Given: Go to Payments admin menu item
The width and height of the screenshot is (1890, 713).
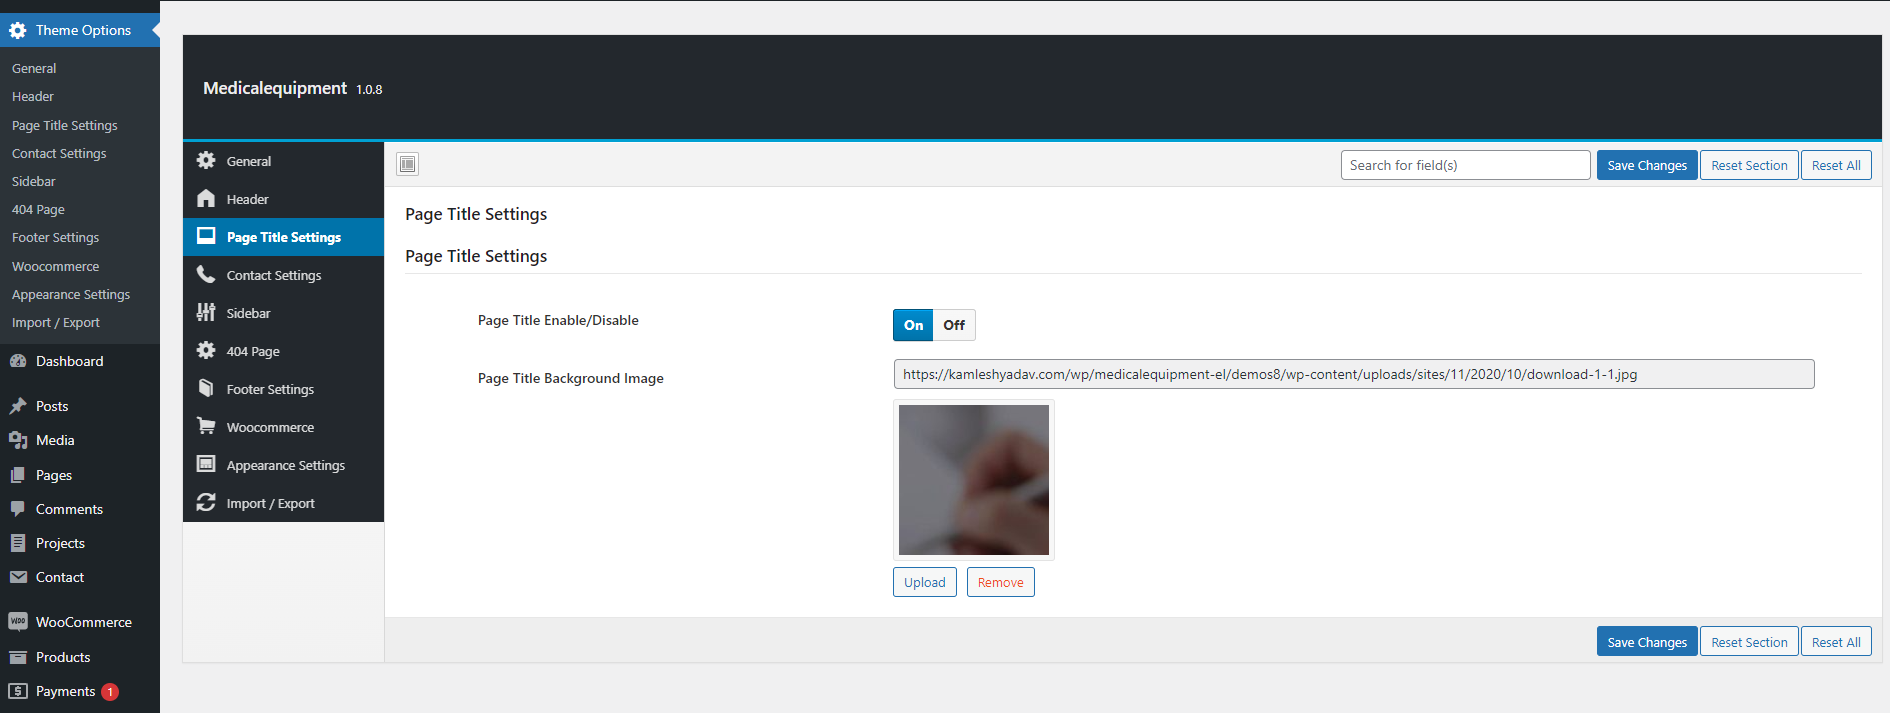Looking at the screenshot, I should [65, 691].
